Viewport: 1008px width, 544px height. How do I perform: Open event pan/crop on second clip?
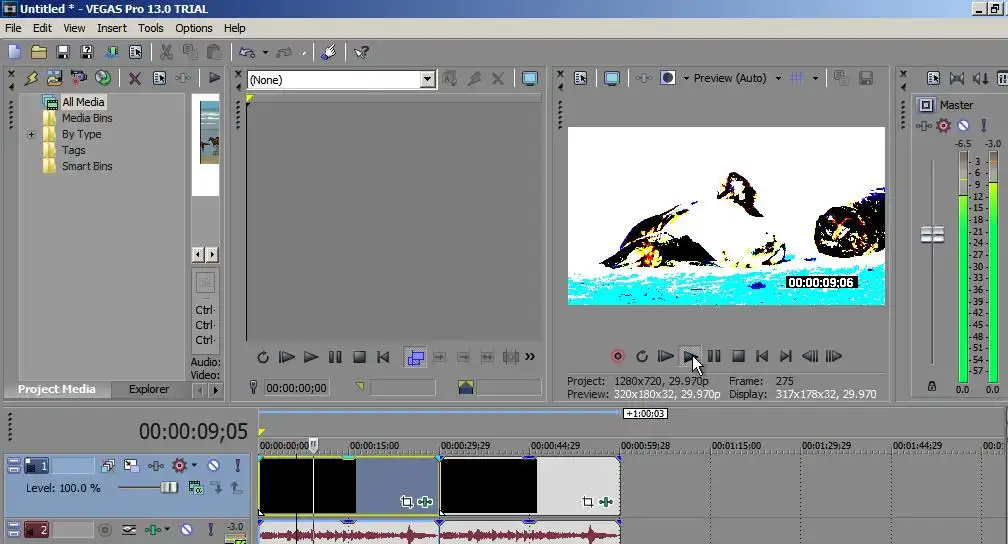coord(588,502)
